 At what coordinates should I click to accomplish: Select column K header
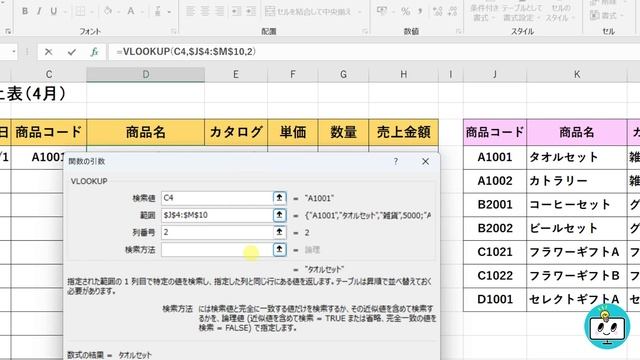pyautogui.click(x=577, y=75)
